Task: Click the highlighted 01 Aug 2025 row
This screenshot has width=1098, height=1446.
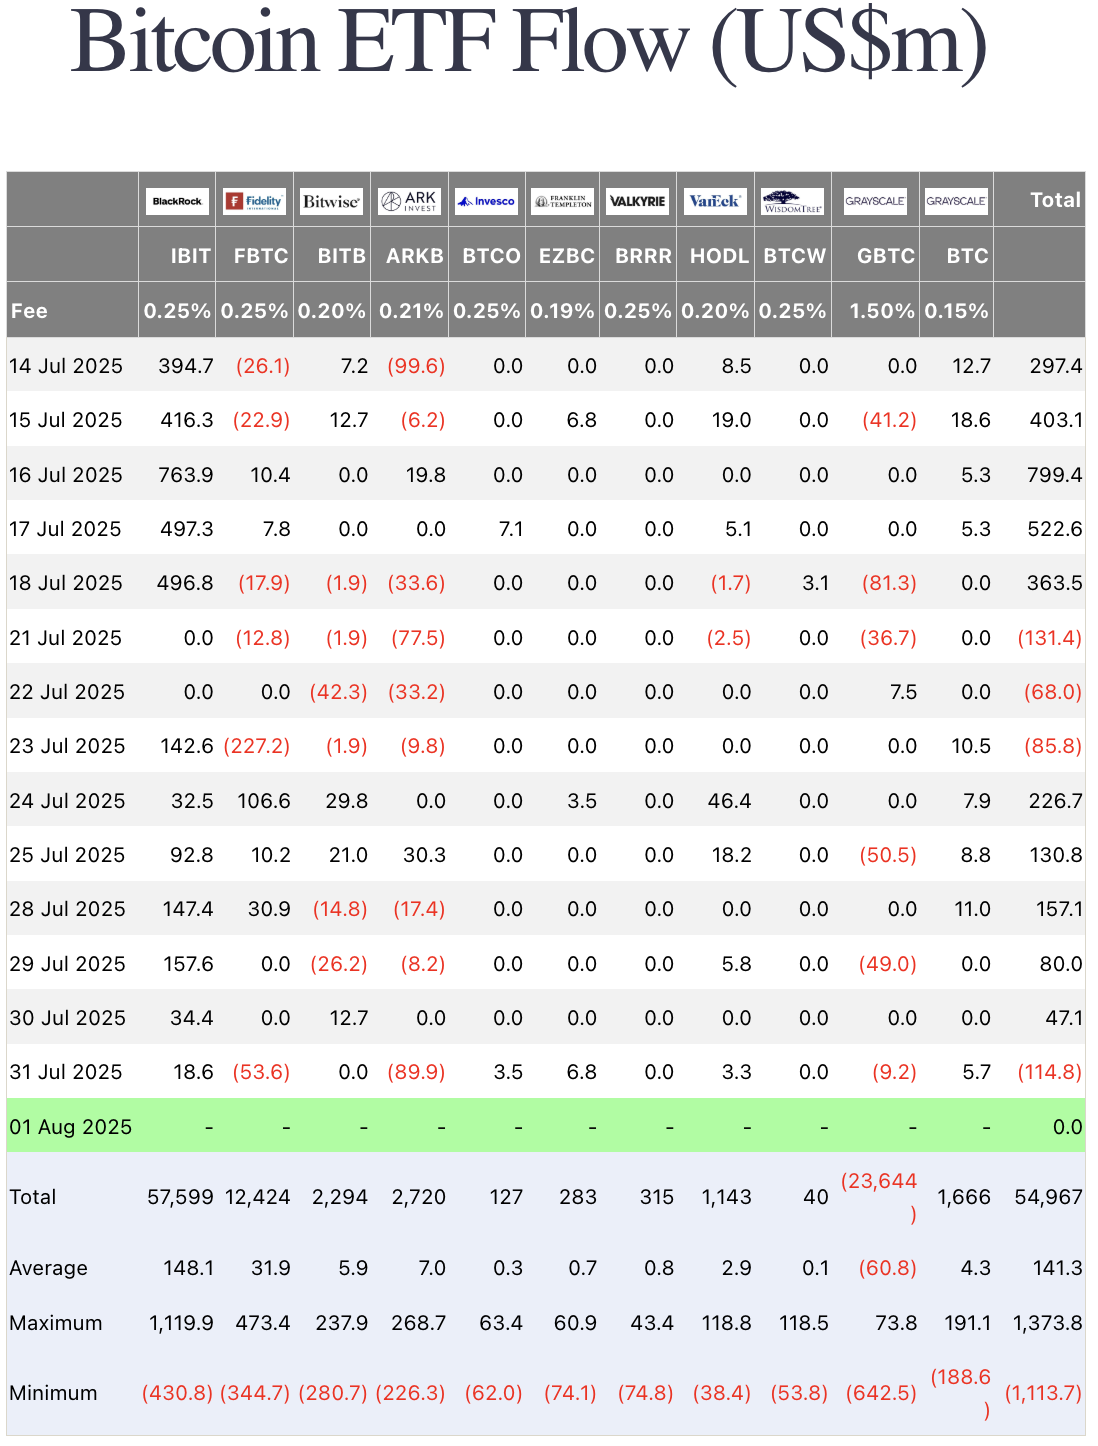Action: point(546,1126)
